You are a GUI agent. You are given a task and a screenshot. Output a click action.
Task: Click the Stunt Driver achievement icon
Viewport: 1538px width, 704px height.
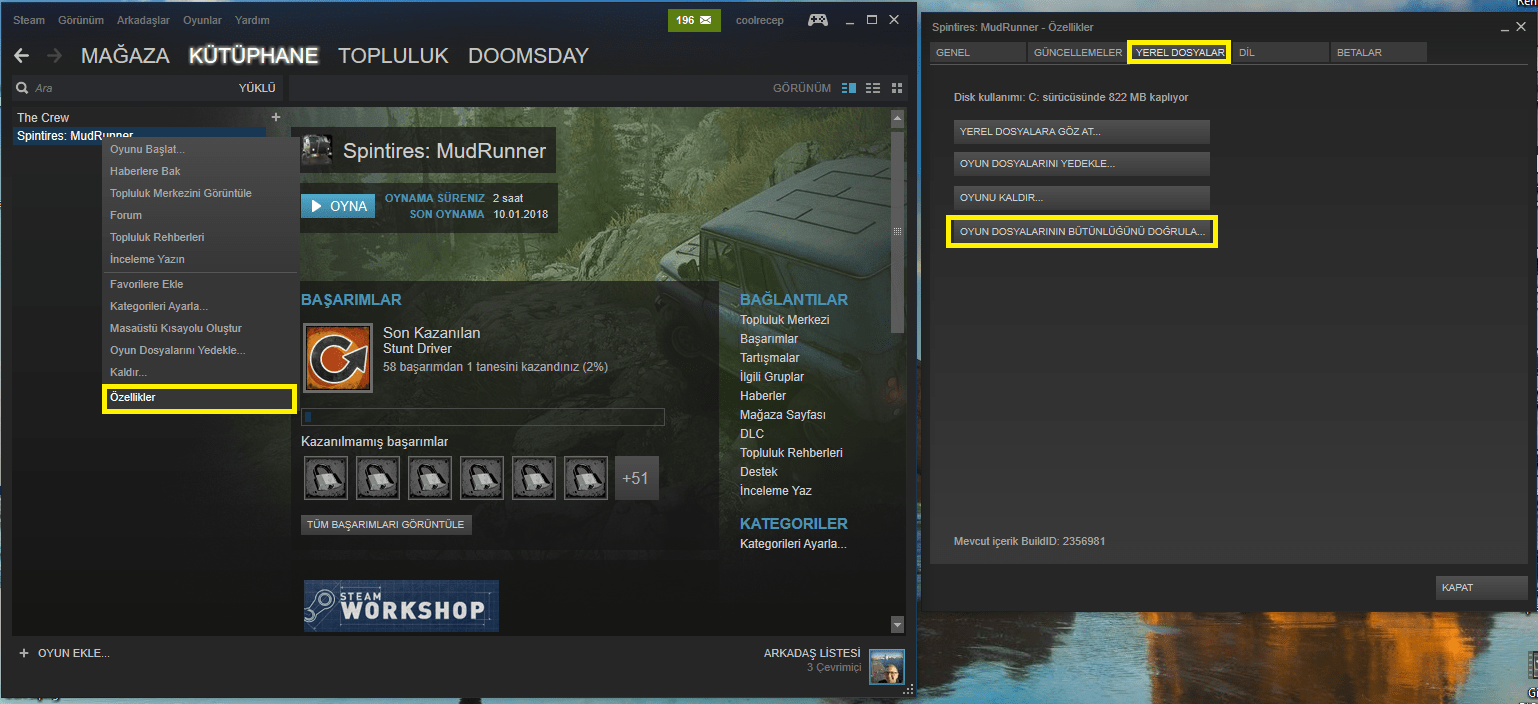coord(337,357)
